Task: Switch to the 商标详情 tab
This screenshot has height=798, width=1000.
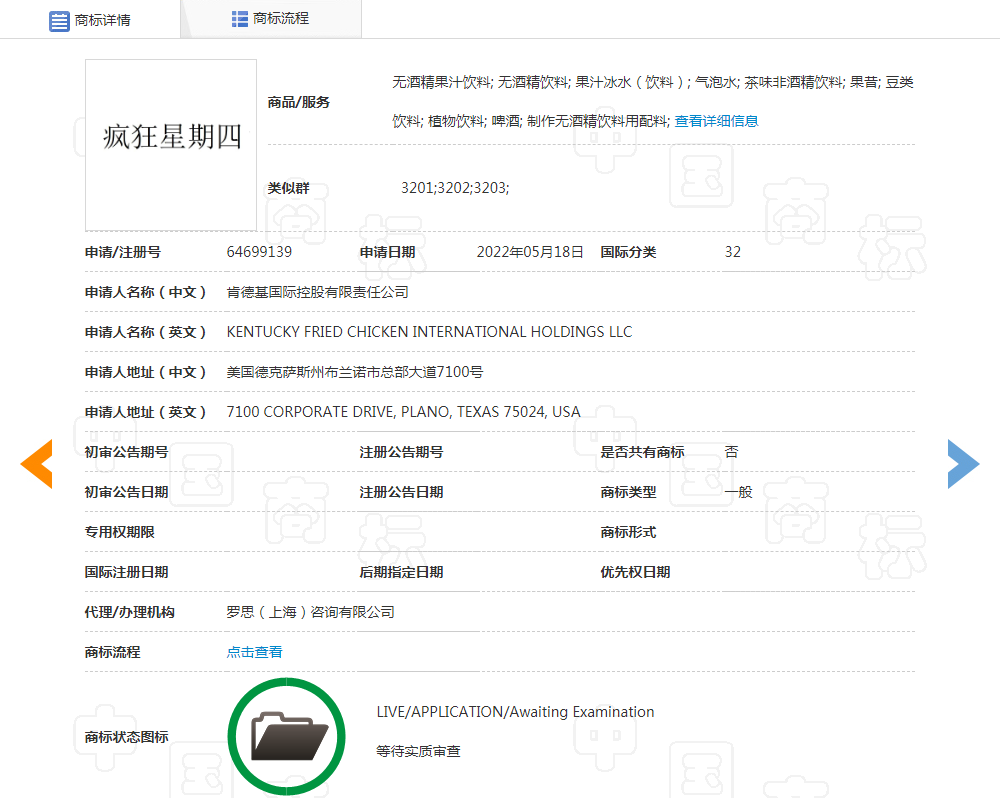Action: (90, 20)
